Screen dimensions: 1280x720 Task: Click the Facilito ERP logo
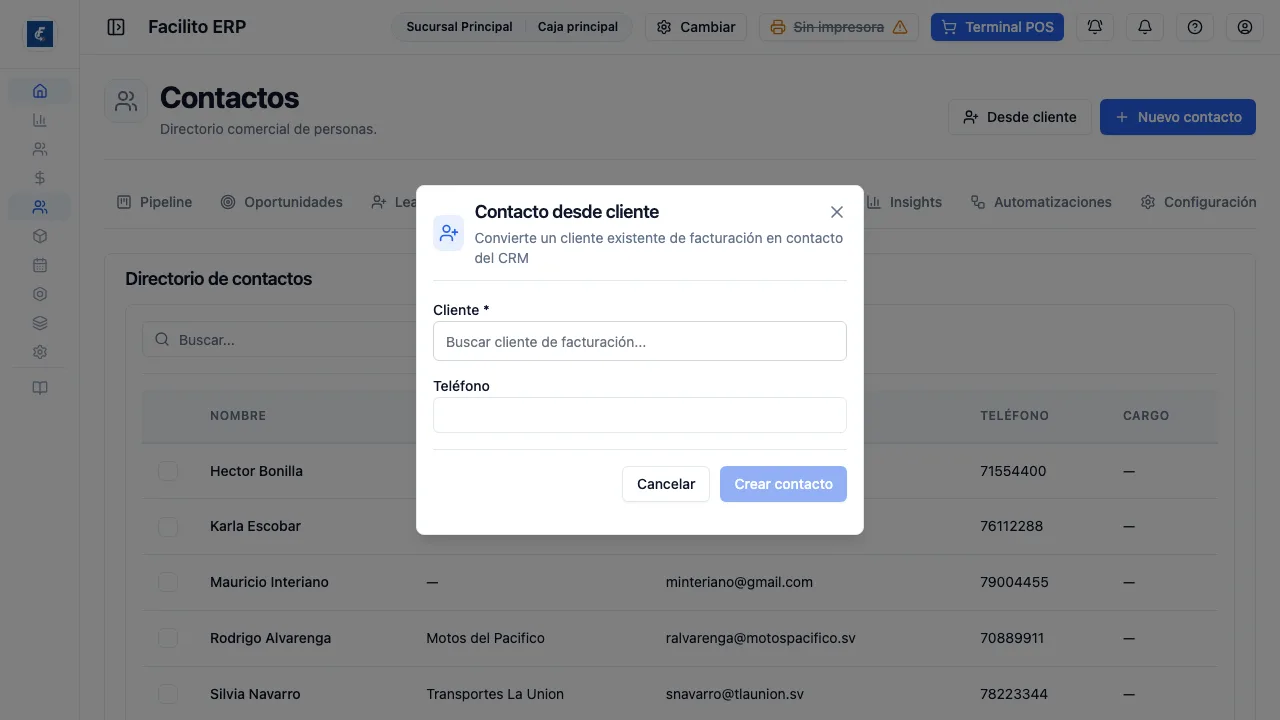click(x=40, y=34)
